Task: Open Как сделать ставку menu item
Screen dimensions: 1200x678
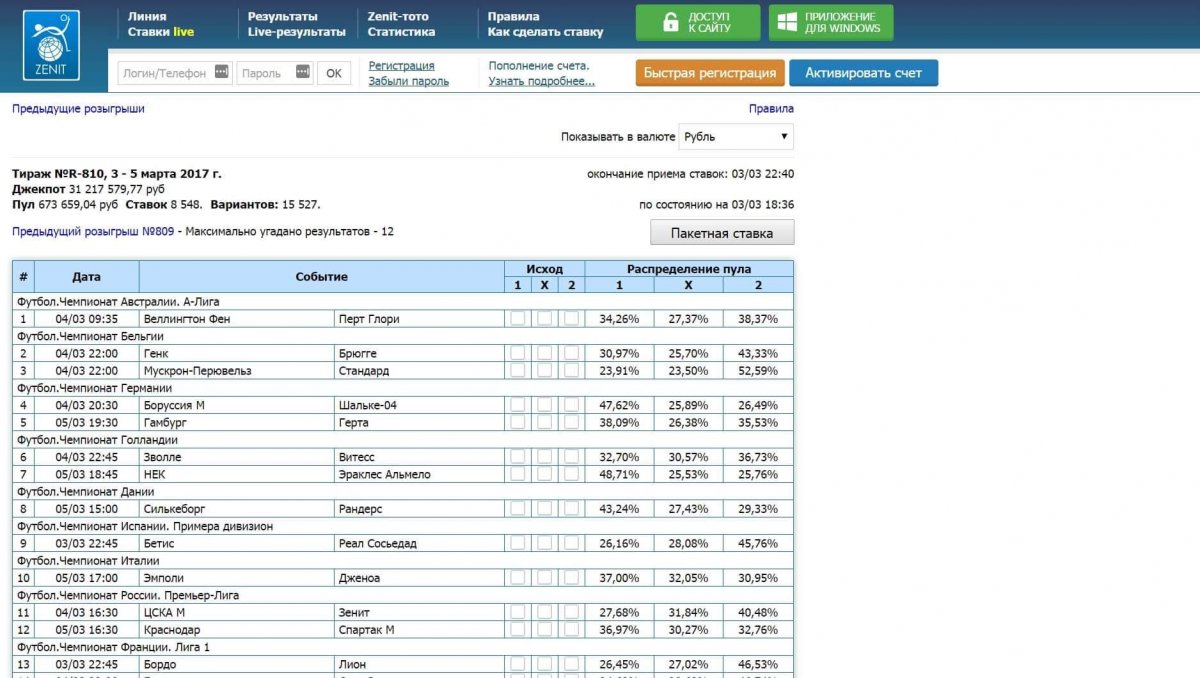Action: pos(546,32)
